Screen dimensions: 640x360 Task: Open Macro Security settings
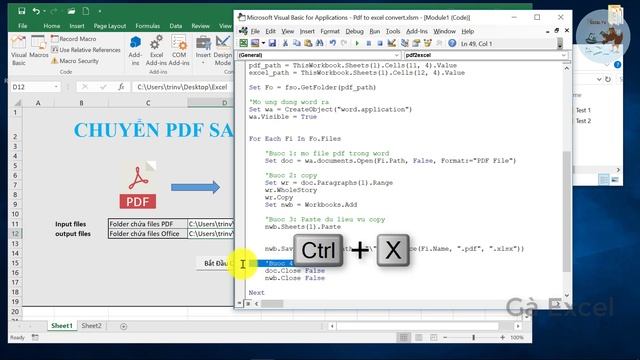pyautogui.click(x=75, y=61)
